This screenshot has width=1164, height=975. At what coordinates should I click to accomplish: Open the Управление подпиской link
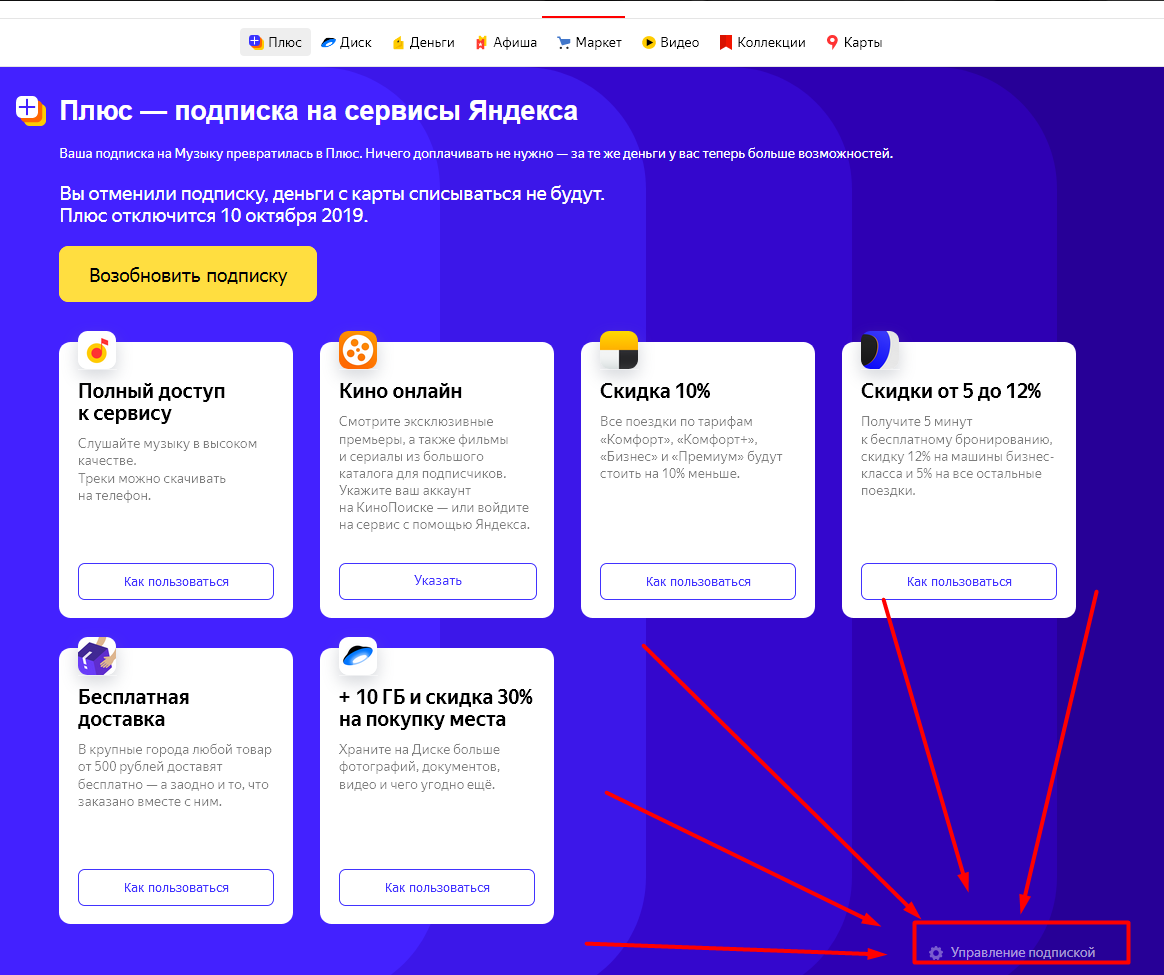click(x=1022, y=952)
